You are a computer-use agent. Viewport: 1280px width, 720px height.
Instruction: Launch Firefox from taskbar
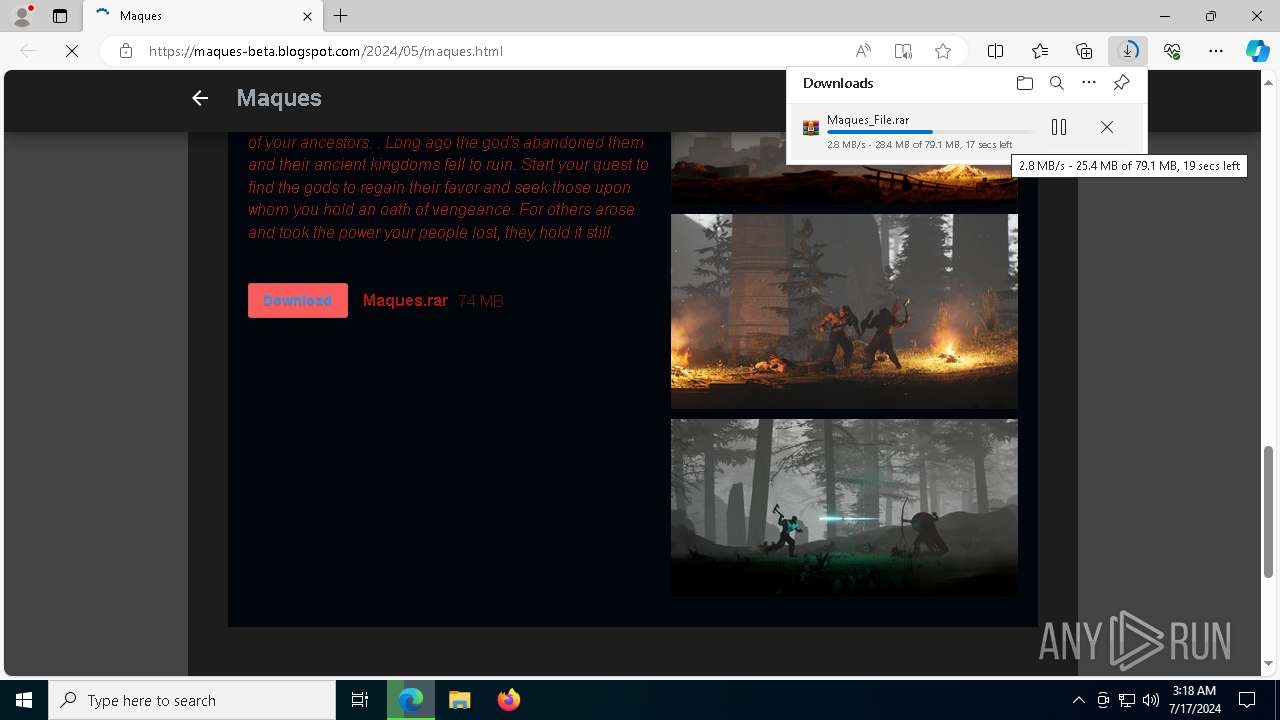pyautogui.click(x=508, y=700)
